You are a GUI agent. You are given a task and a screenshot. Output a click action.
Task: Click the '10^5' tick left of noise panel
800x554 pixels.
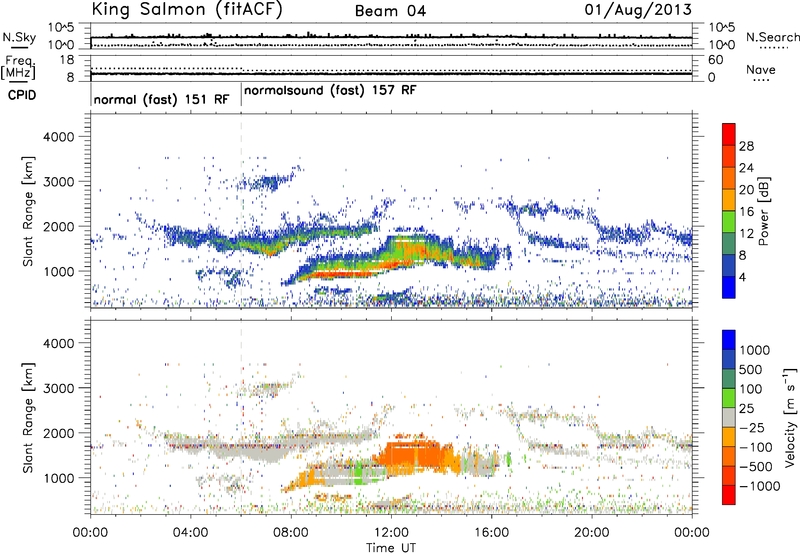coord(61,27)
